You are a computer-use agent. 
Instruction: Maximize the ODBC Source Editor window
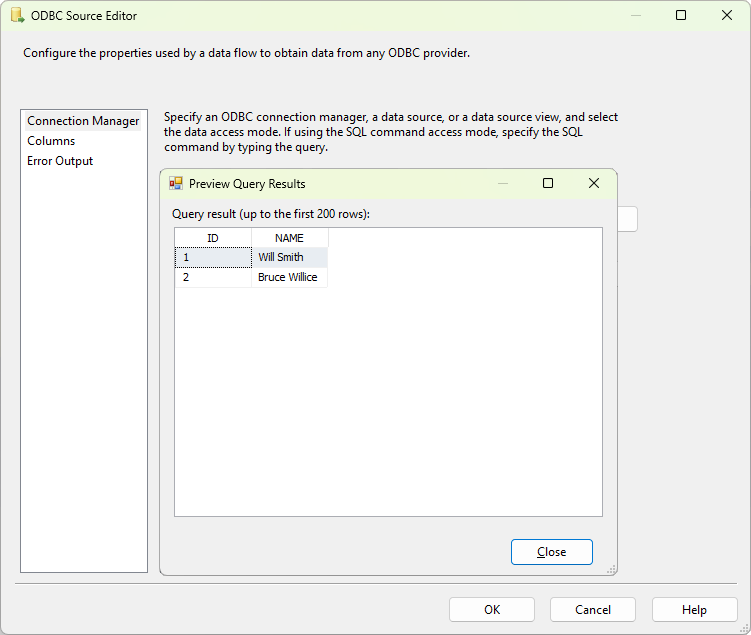tap(681, 16)
